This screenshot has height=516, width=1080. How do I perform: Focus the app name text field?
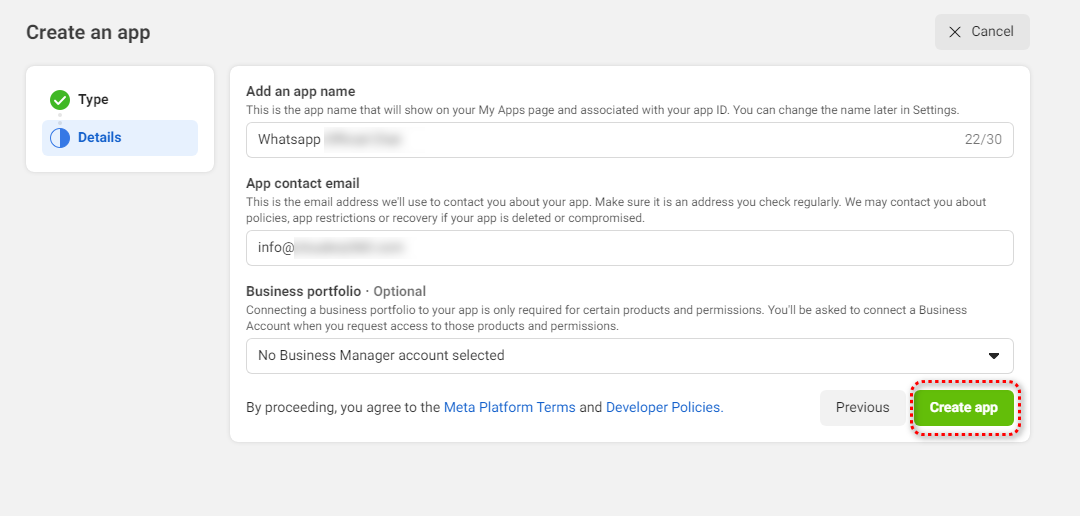point(600,140)
